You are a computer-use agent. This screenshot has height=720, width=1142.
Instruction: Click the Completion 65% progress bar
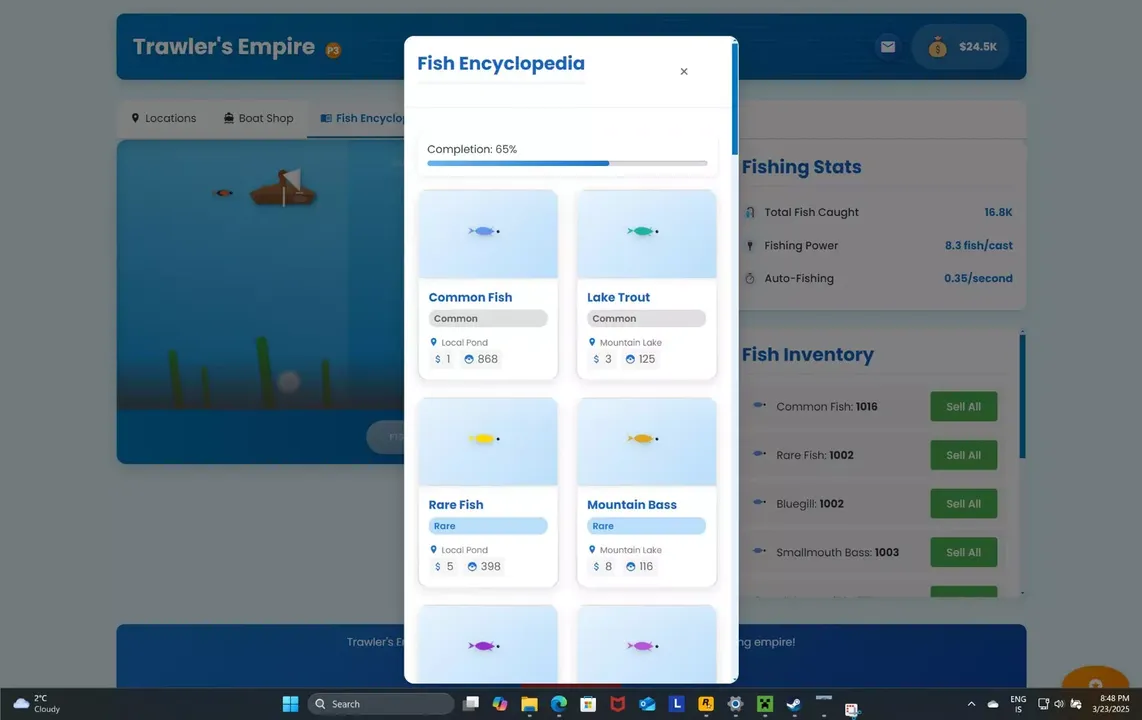click(x=567, y=162)
